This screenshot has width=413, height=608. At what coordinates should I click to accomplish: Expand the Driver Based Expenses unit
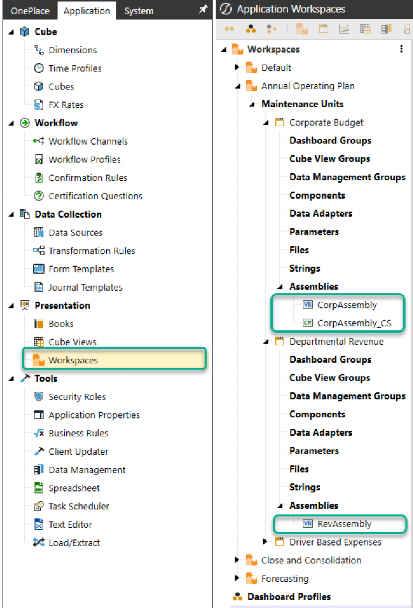[x=265, y=542]
